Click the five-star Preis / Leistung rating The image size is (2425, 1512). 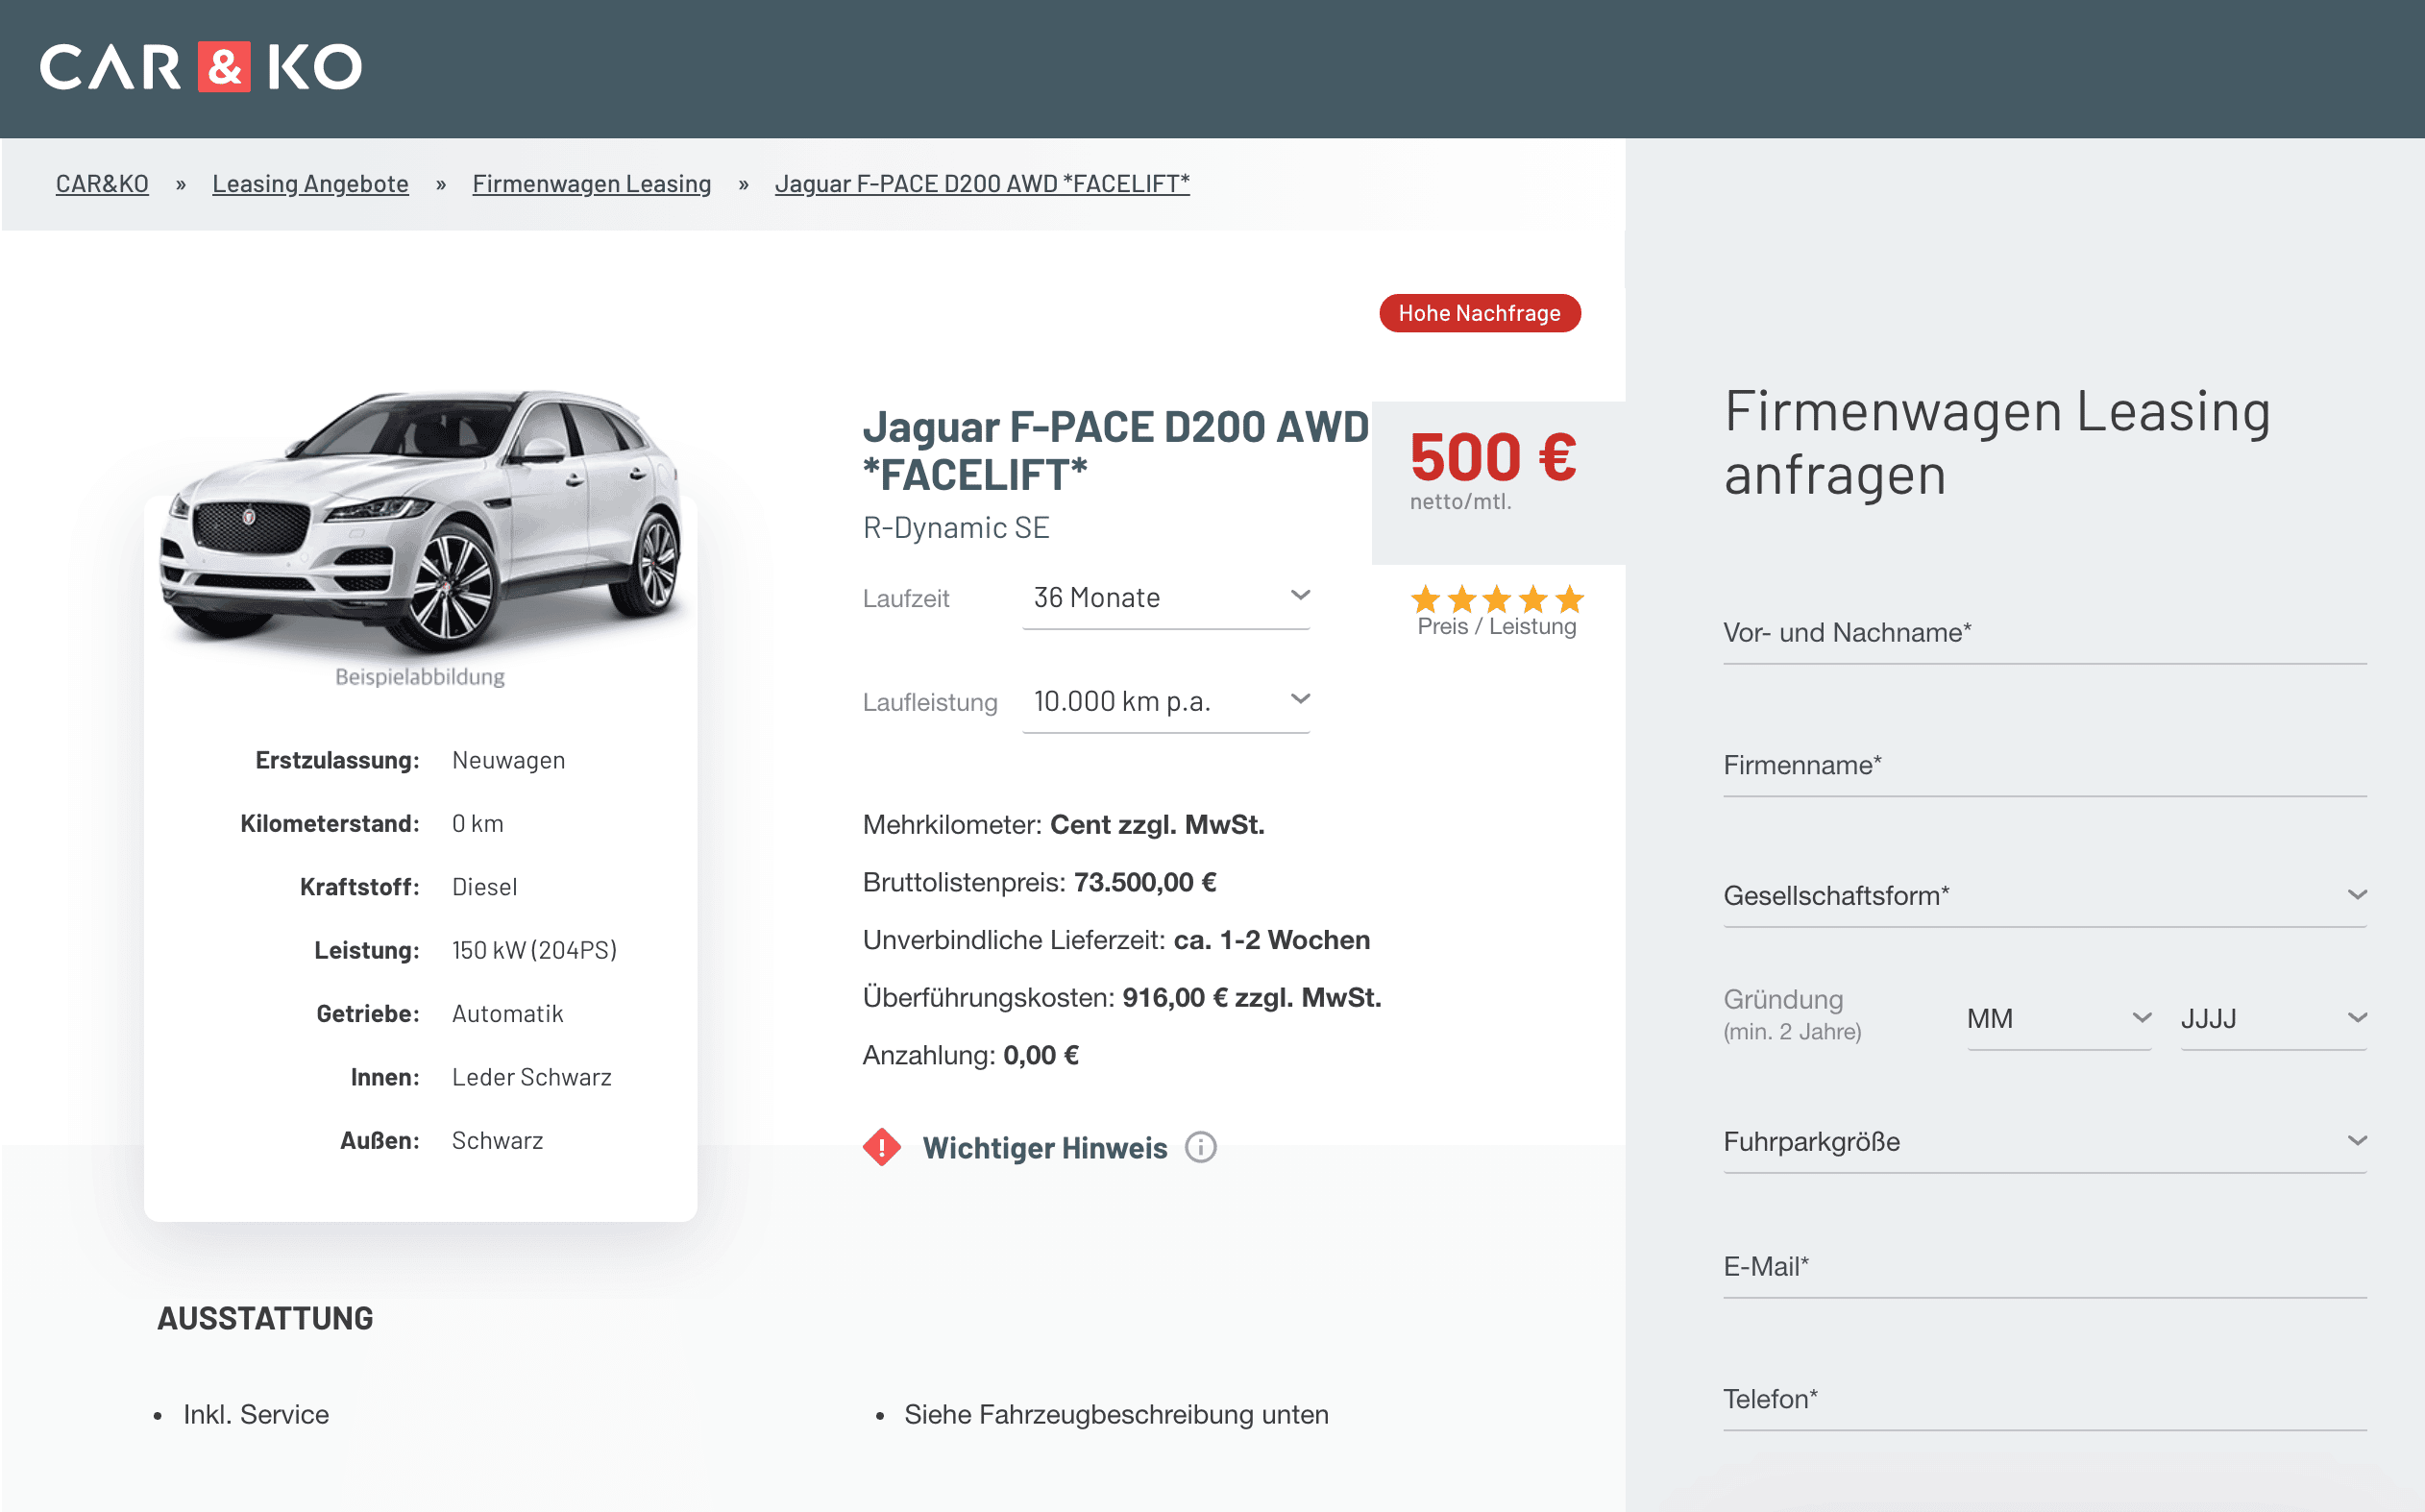(x=1497, y=599)
